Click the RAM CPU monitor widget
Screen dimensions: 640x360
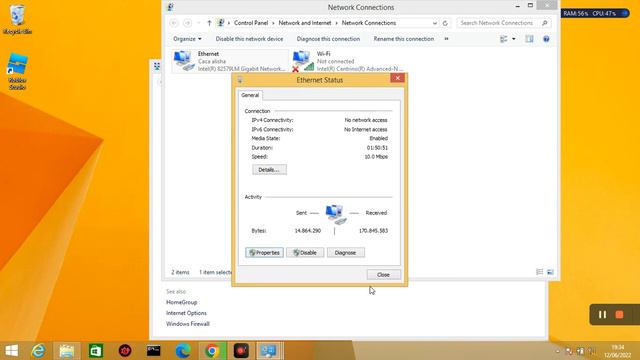(595, 13)
